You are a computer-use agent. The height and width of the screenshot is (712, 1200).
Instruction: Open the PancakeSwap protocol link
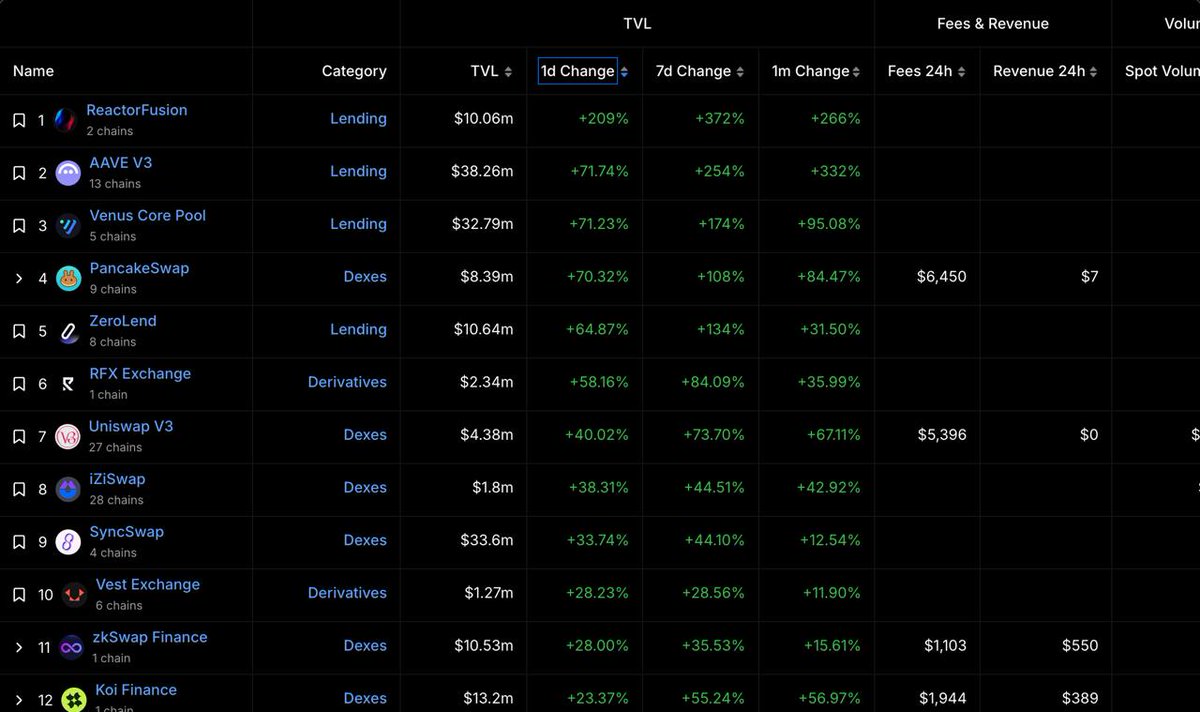[139, 268]
